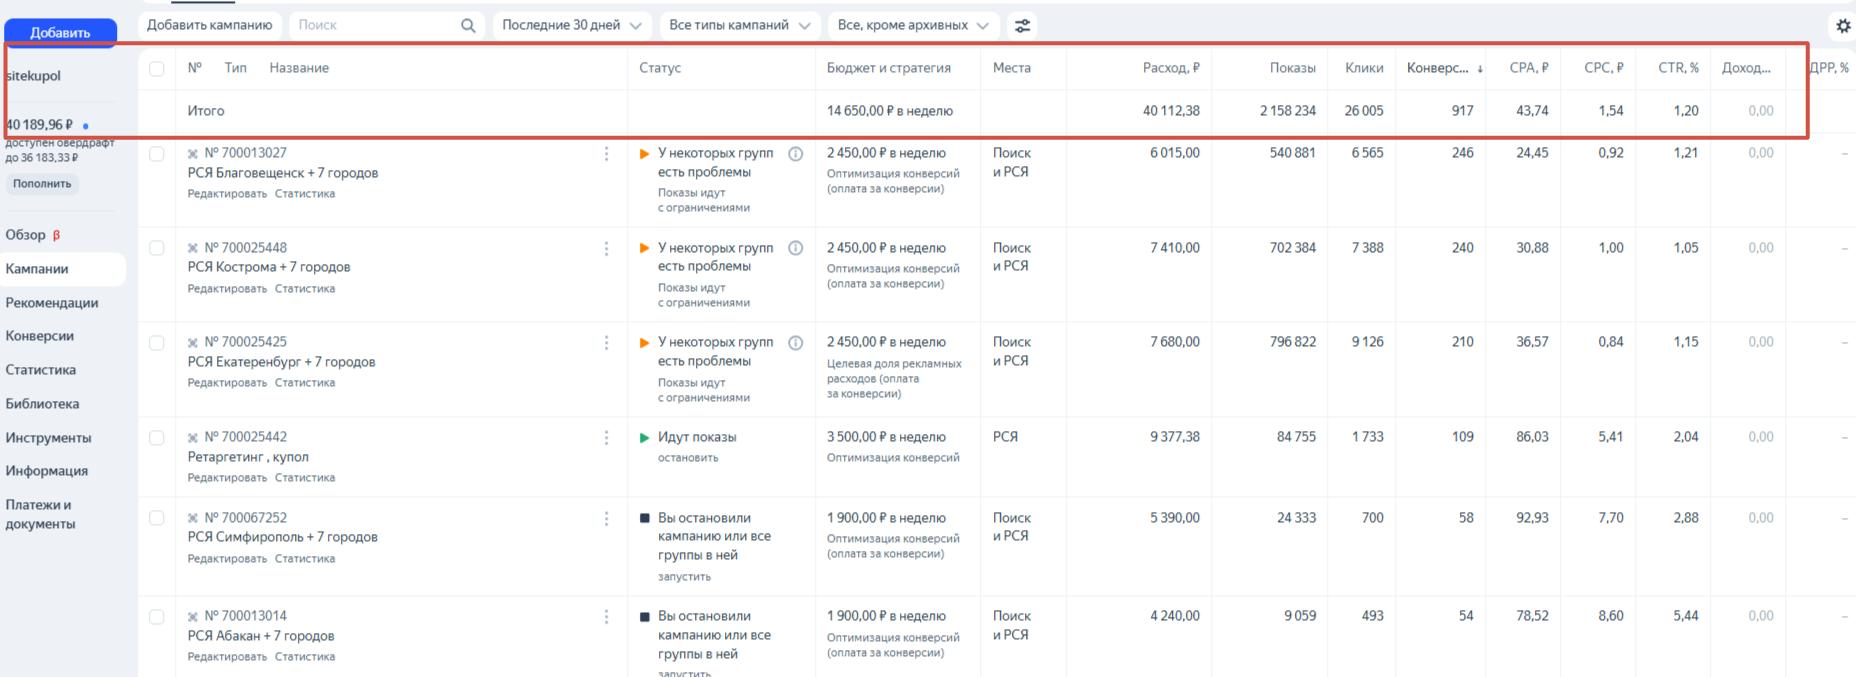Open three-dot menu for campaign 700025448
The image size is (1856, 677).
[606, 248]
